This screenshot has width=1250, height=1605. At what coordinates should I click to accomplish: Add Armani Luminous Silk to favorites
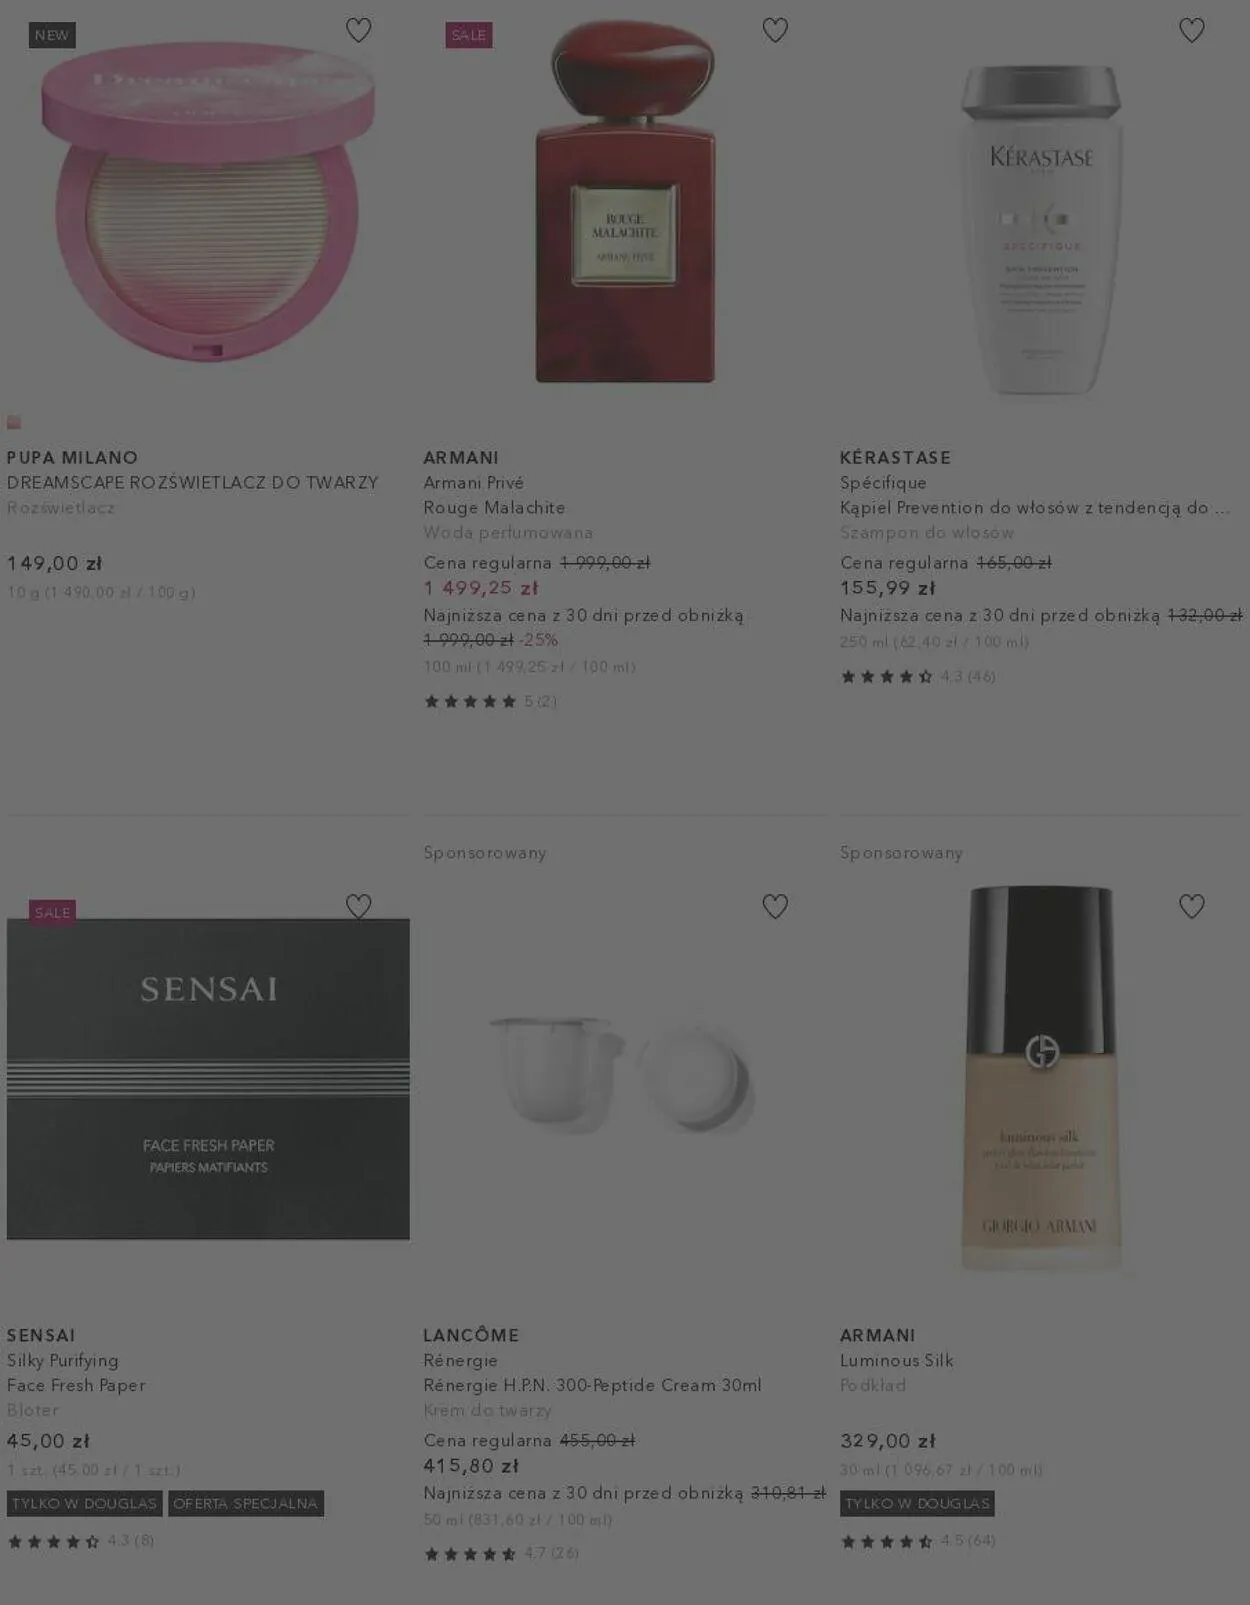coord(1192,906)
